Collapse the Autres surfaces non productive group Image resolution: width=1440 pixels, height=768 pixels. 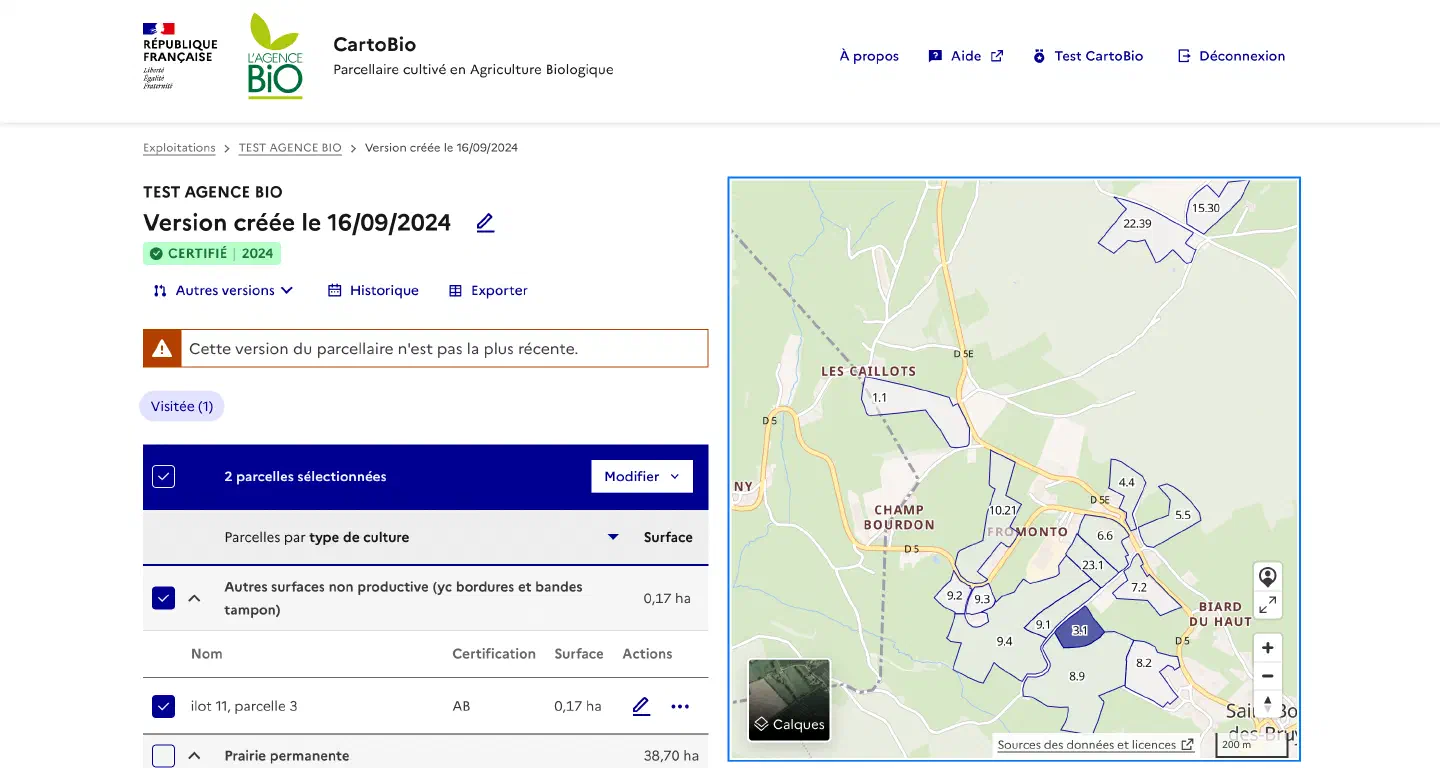click(194, 598)
